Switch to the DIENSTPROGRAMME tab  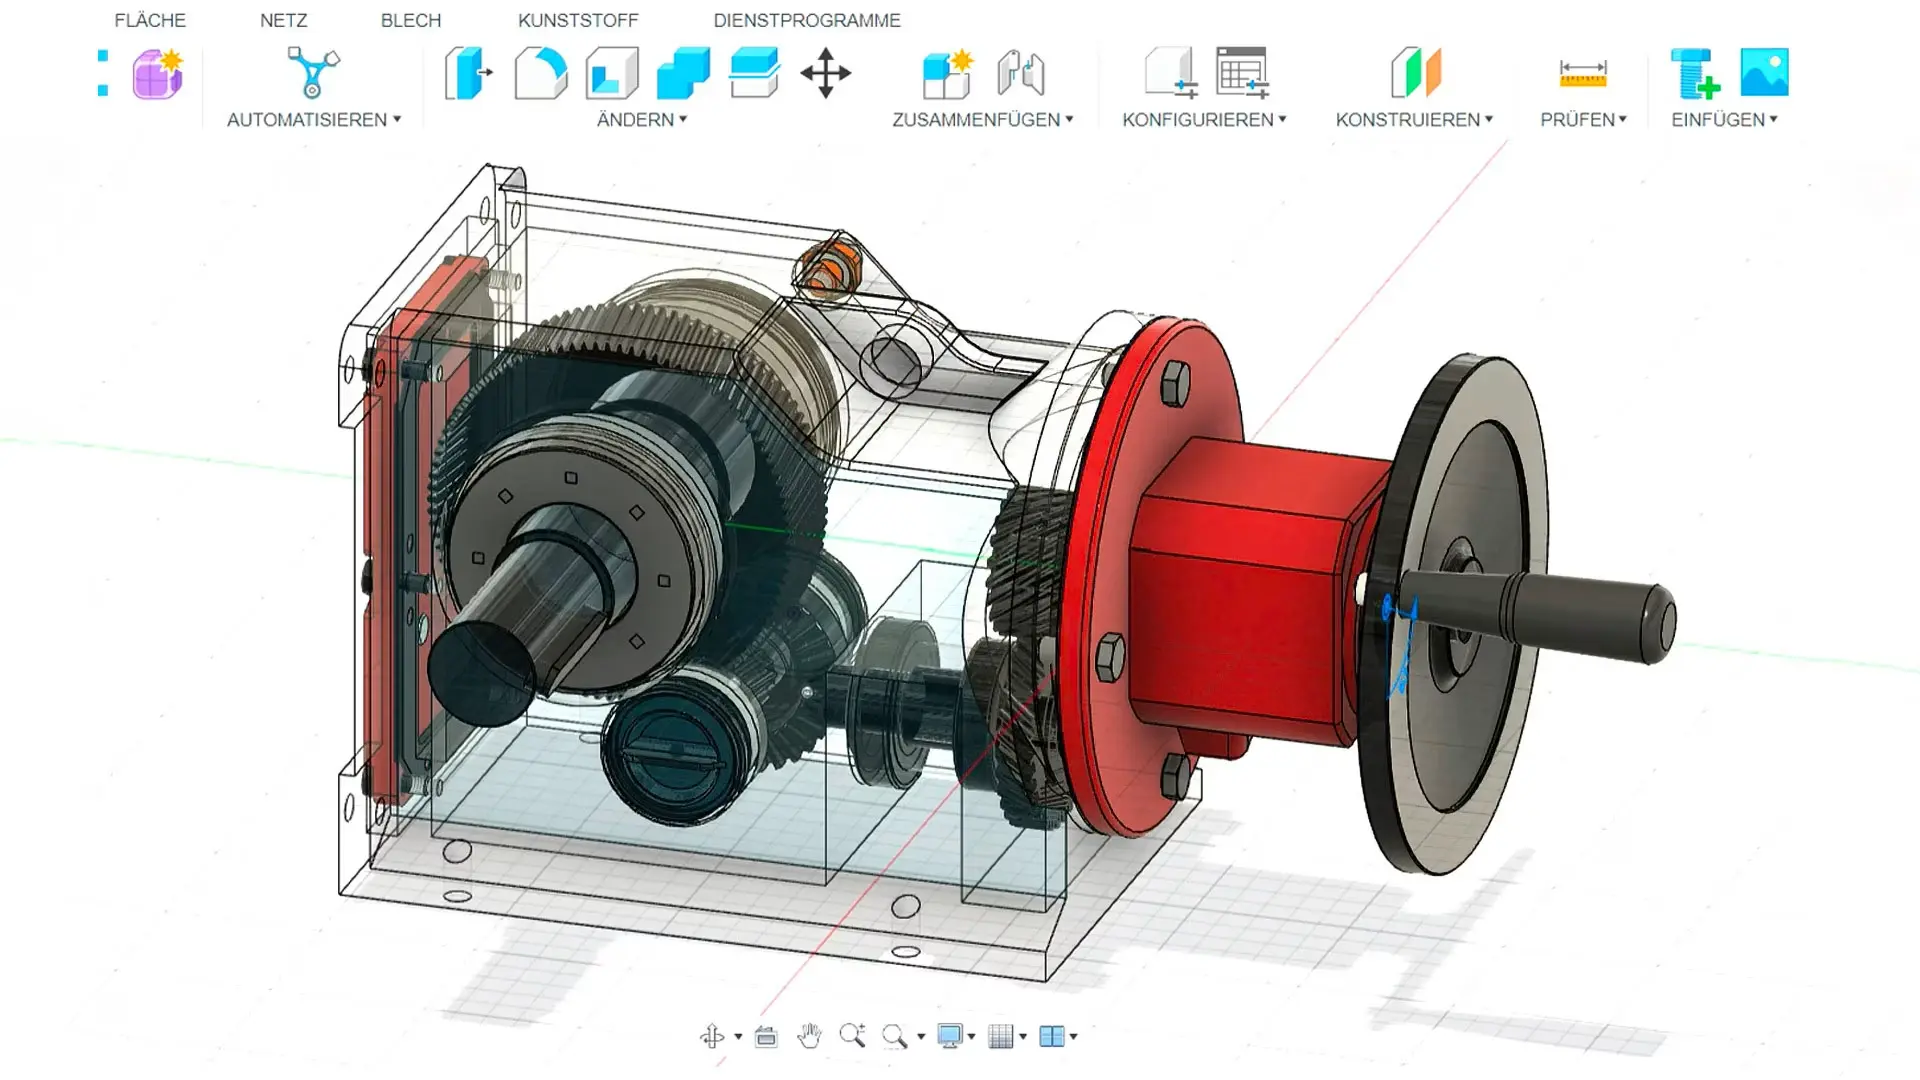click(x=806, y=20)
